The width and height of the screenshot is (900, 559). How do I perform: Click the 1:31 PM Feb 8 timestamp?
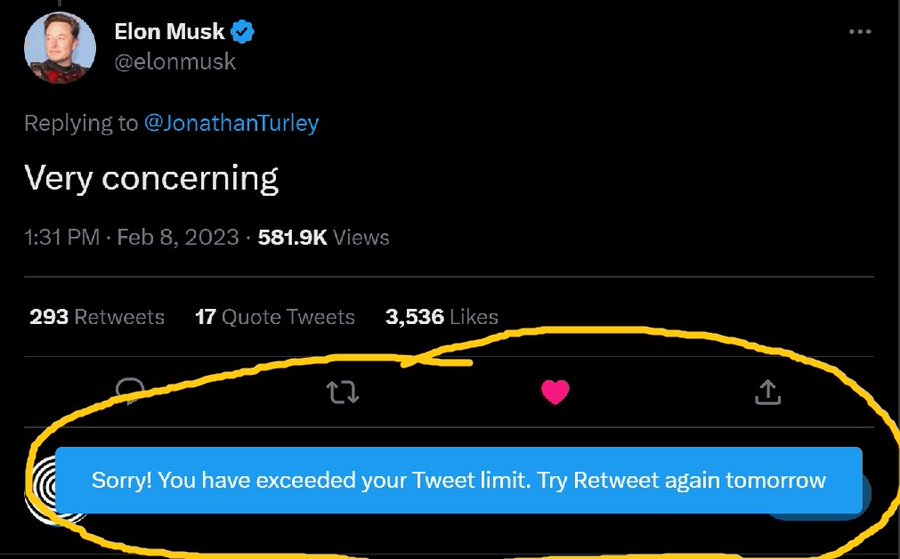click(x=131, y=238)
